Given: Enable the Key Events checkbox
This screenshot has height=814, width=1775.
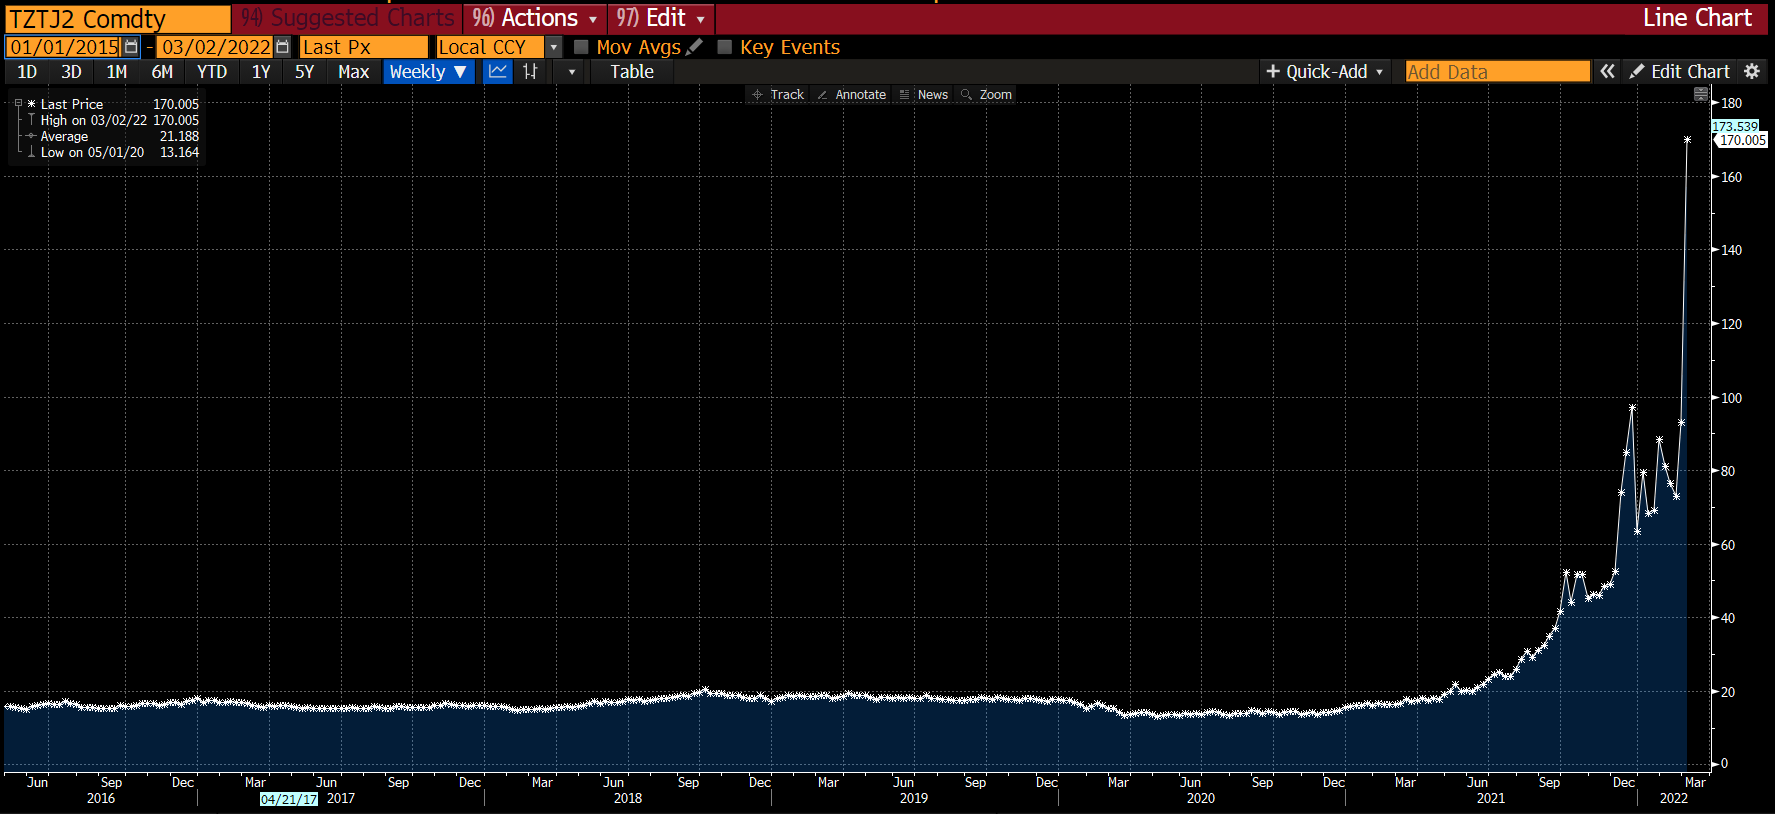Looking at the screenshot, I should (x=725, y=47).
